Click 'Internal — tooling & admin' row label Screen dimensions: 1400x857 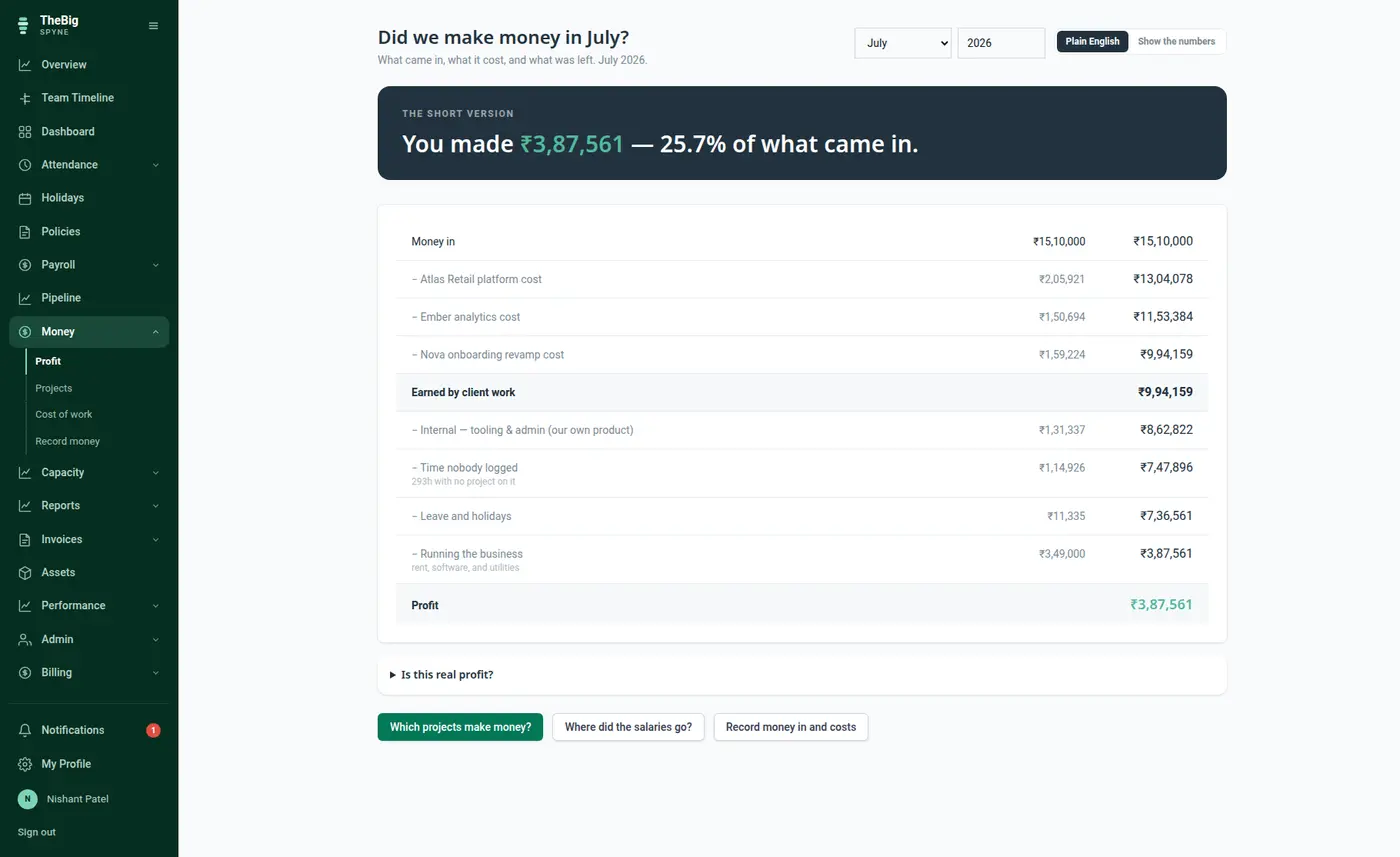click(x=522, y=430)
